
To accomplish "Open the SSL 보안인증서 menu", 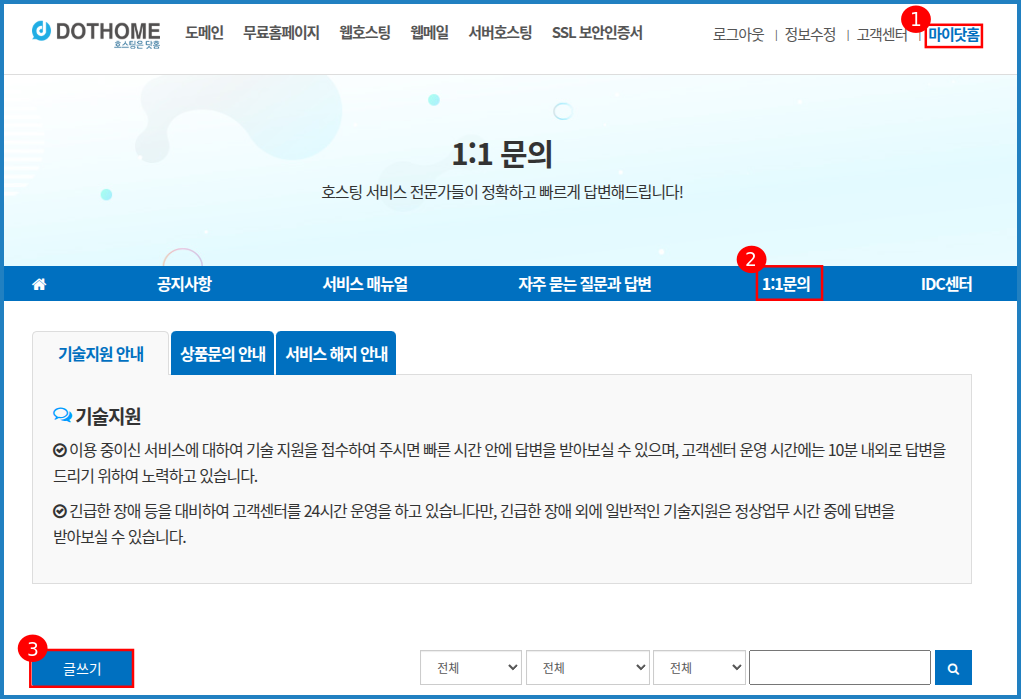I will point(597,33).
